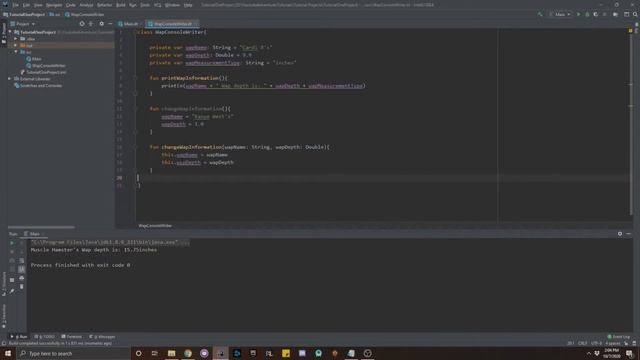Open File Explorer from taskbar
Image resolution: width=640 pixels, height=360 pixels.
point(171,353)
